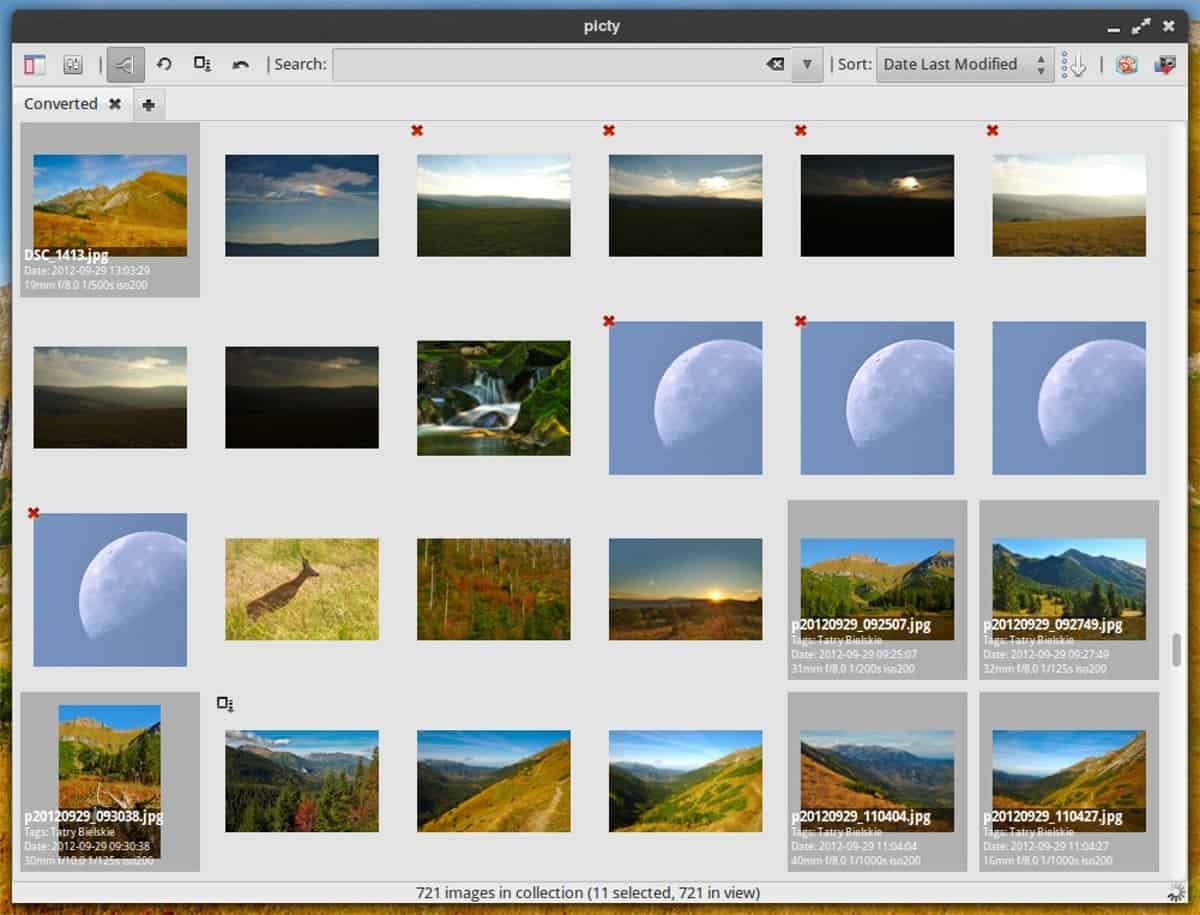Click the curved undo arrow icon

(240, 65)
